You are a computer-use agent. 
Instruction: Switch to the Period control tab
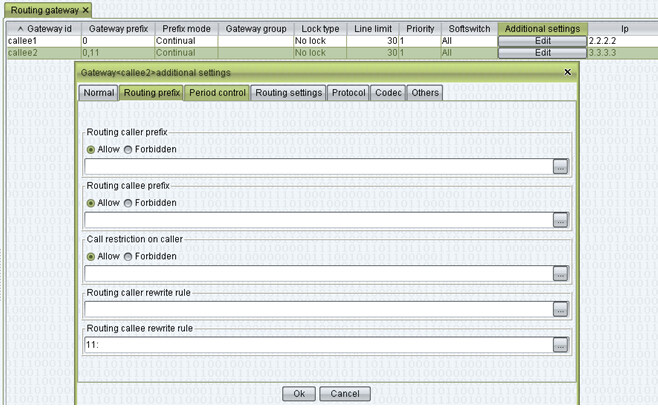point(217,93)
